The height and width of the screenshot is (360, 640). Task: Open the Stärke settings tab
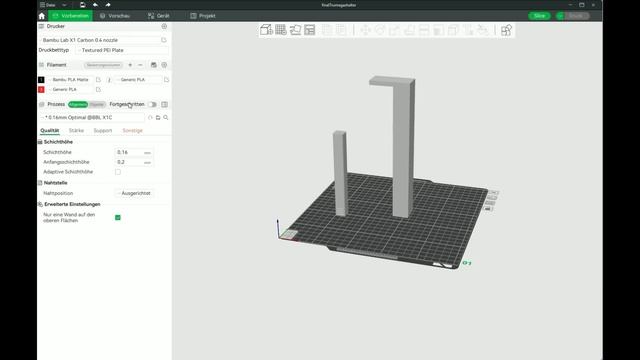point(76,131)
